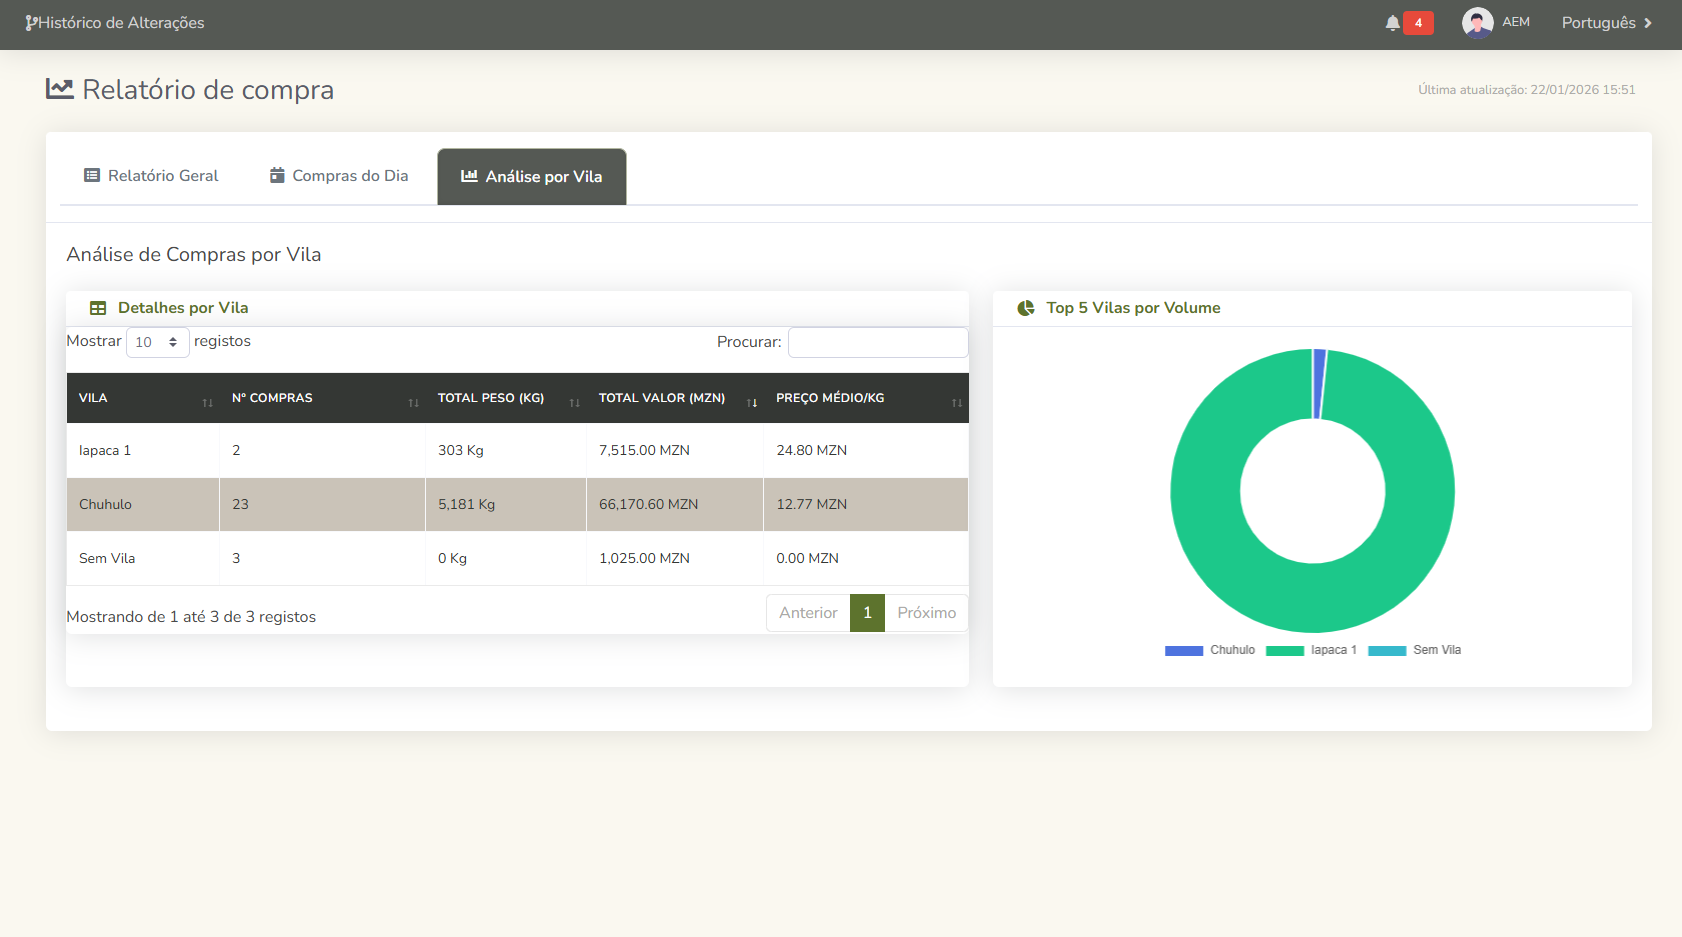
Task: Toggle Iapaca 1 series in chart legend
Action: (x=1311, y=650)
